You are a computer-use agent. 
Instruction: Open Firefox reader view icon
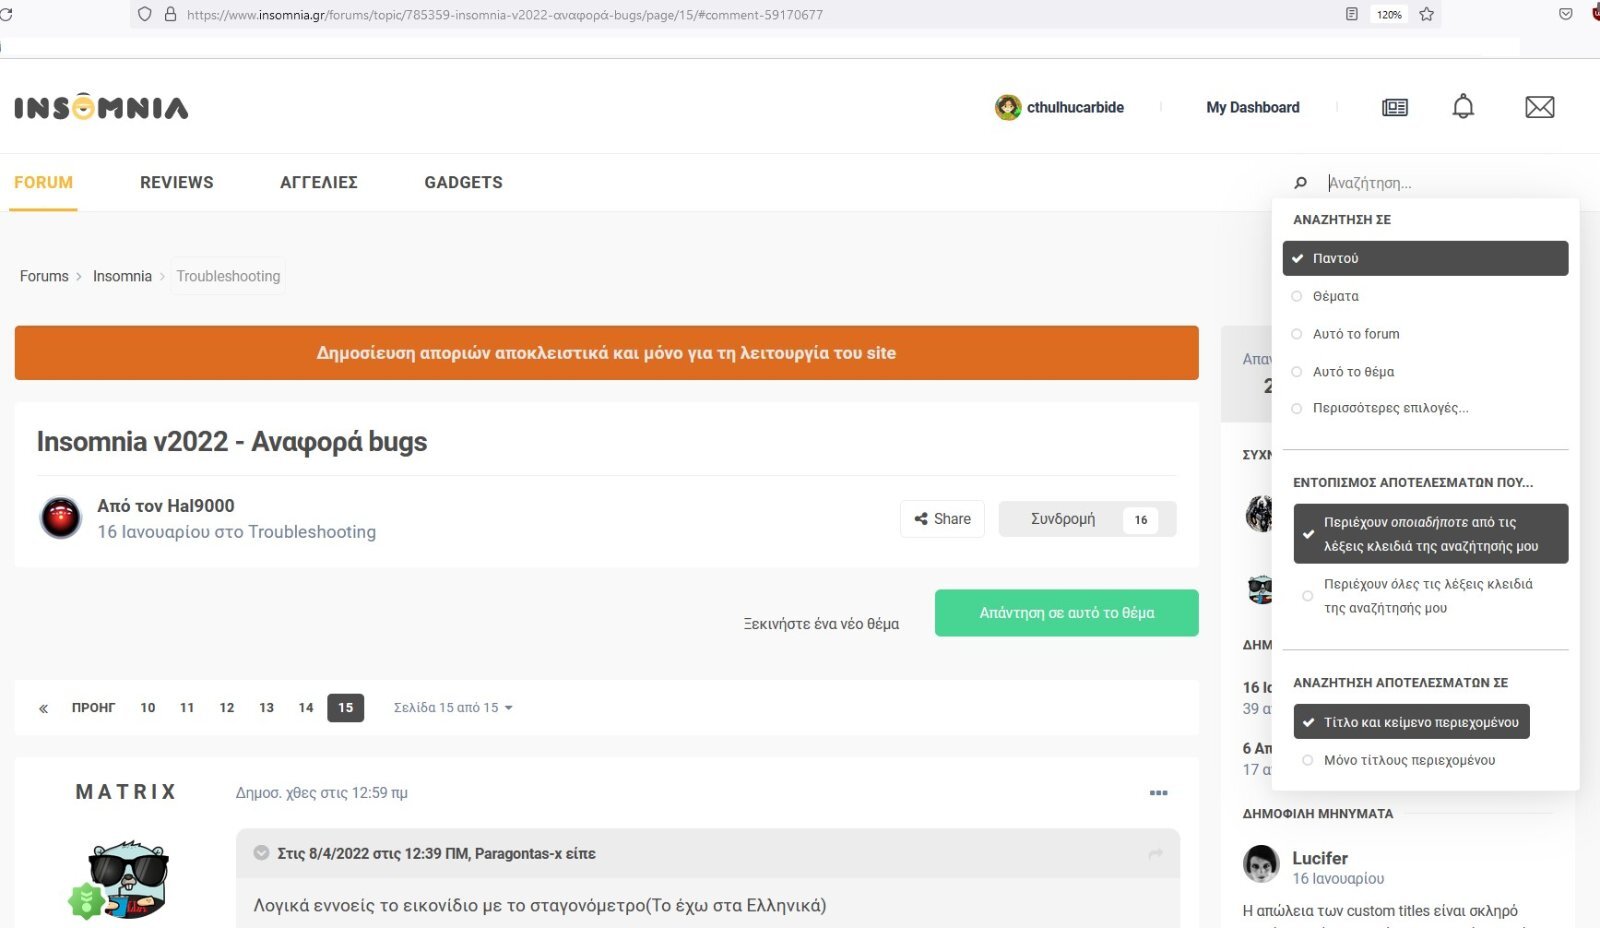pos(1352,14)
